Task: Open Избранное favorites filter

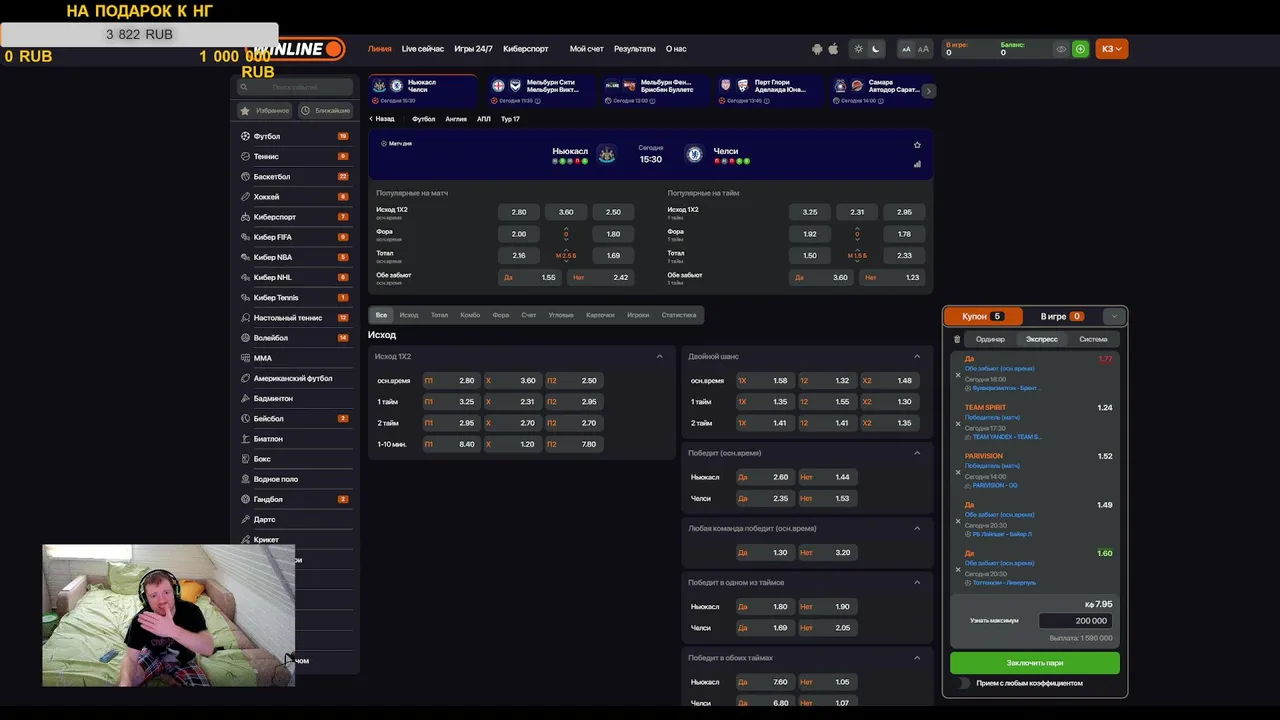Action: point(266,111)
